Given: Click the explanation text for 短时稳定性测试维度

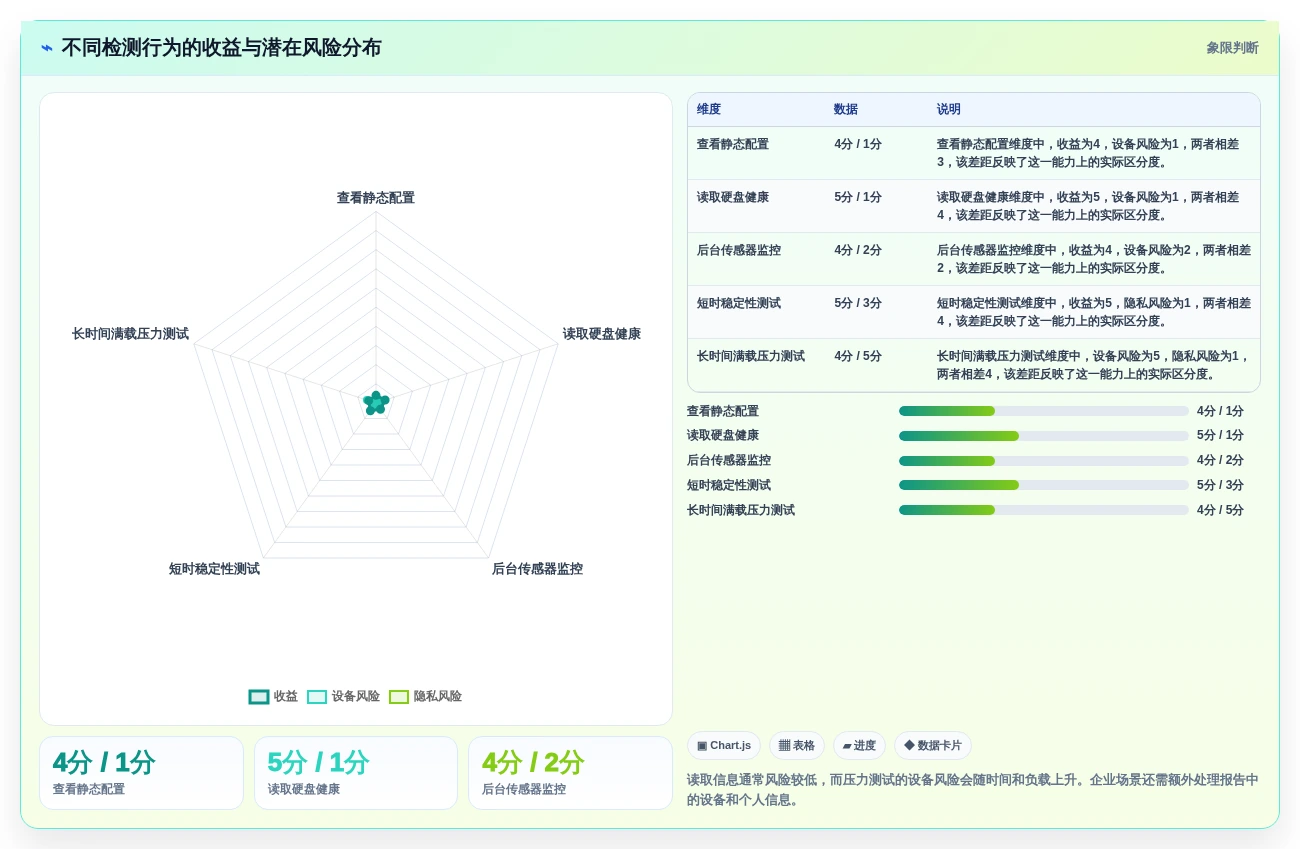Looking at the screenshot, I should pyautogui.click(x=1094, y=312).
